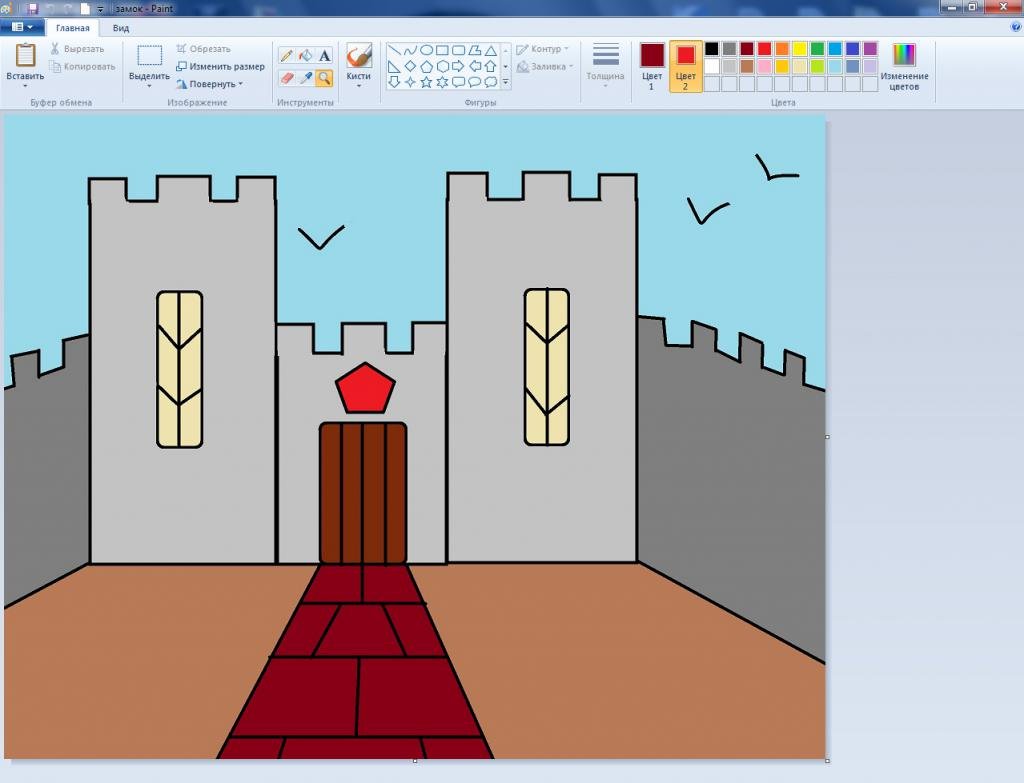Click the Save icon in title bar

pyautogui.click(x=32, y=8)
